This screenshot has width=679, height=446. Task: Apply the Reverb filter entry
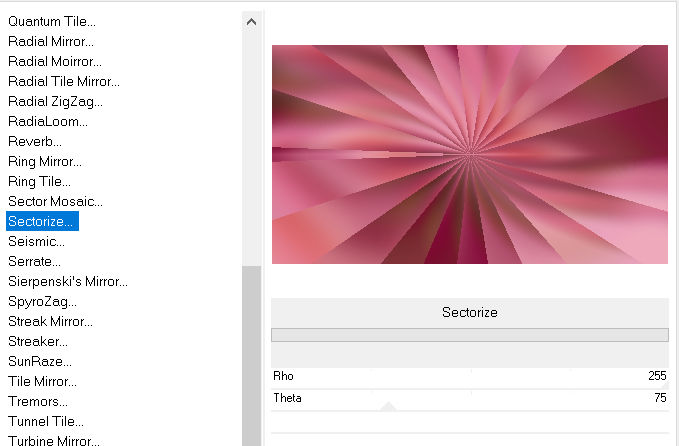35,141
